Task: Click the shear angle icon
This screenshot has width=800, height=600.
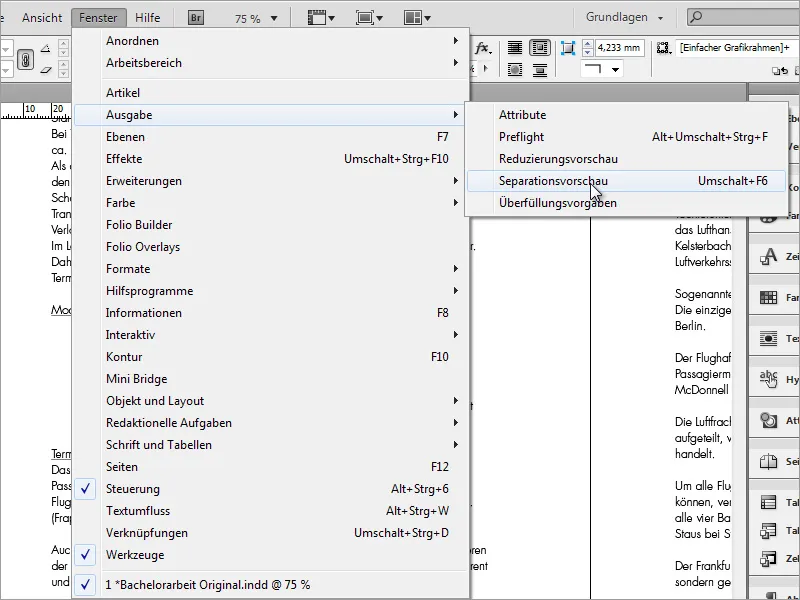Action: [45, 70]
